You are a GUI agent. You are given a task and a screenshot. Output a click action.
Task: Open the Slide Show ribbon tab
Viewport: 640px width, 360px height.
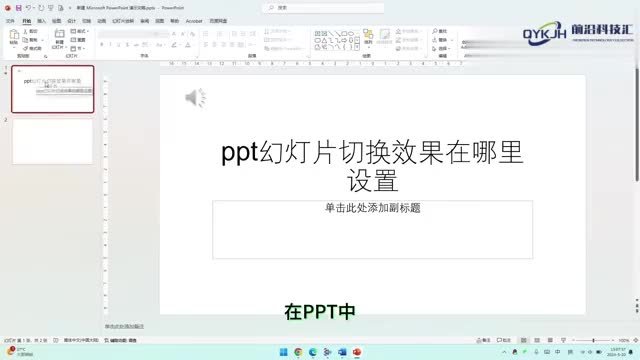[123, 21]
